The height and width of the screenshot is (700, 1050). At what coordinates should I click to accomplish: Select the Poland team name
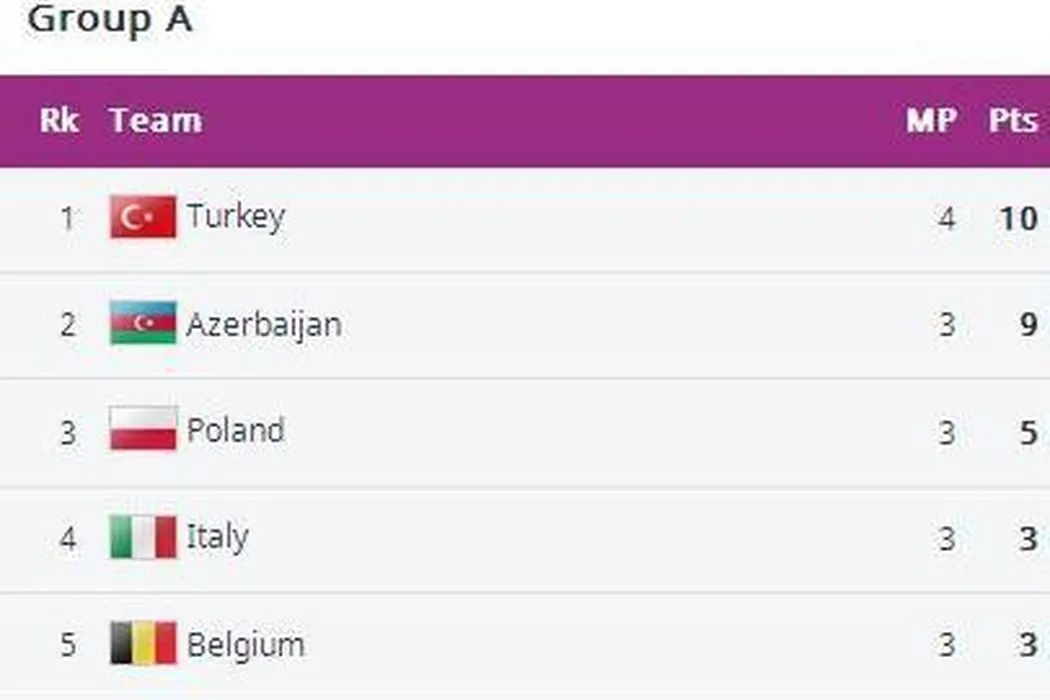(x=236, y=431)
